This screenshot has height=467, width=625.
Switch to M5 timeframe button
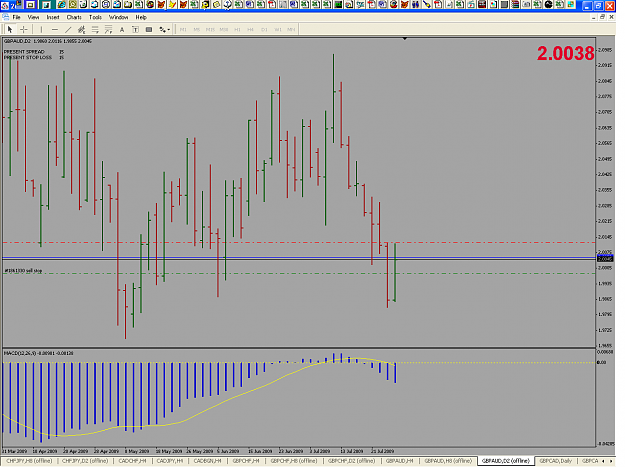pyautogui.click(x=197, y=29)
